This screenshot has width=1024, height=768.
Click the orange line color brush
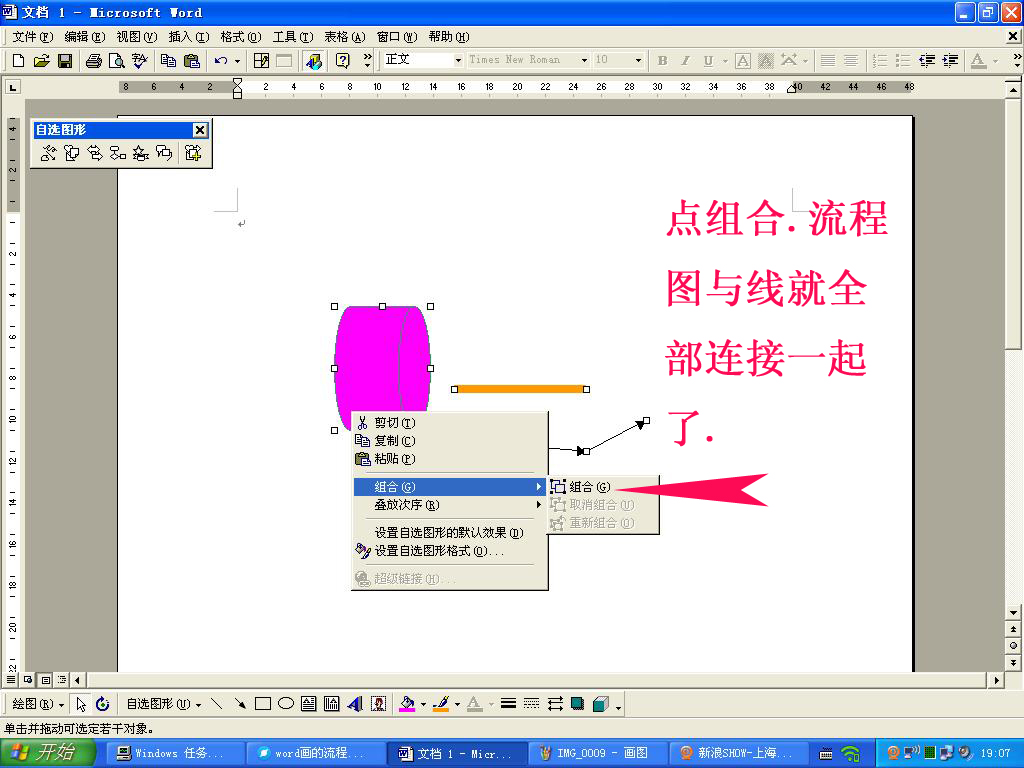[441, 704]
